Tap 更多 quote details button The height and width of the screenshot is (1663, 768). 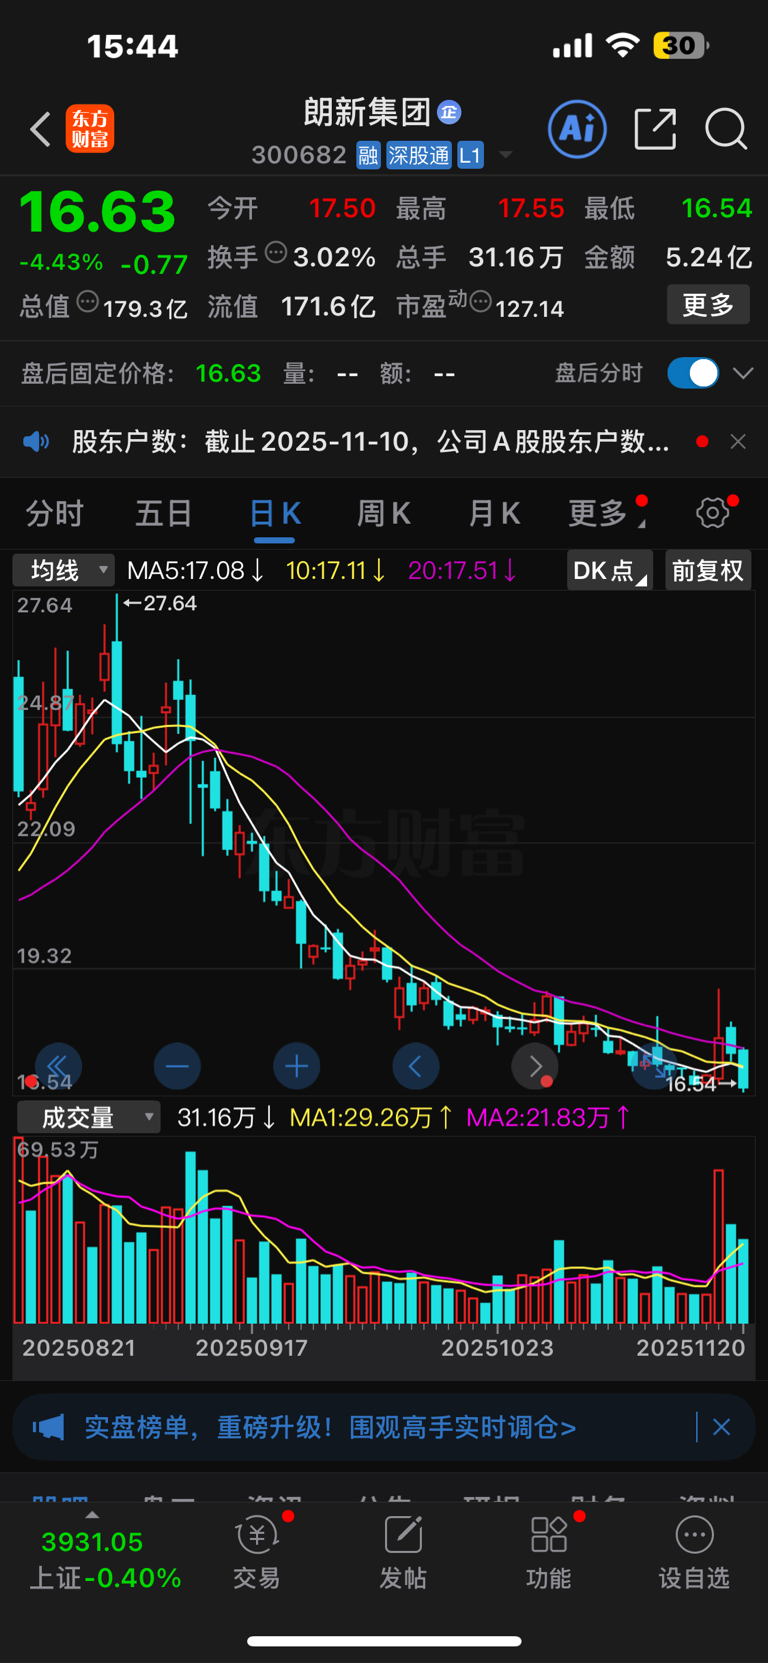[x=708, y=305]
